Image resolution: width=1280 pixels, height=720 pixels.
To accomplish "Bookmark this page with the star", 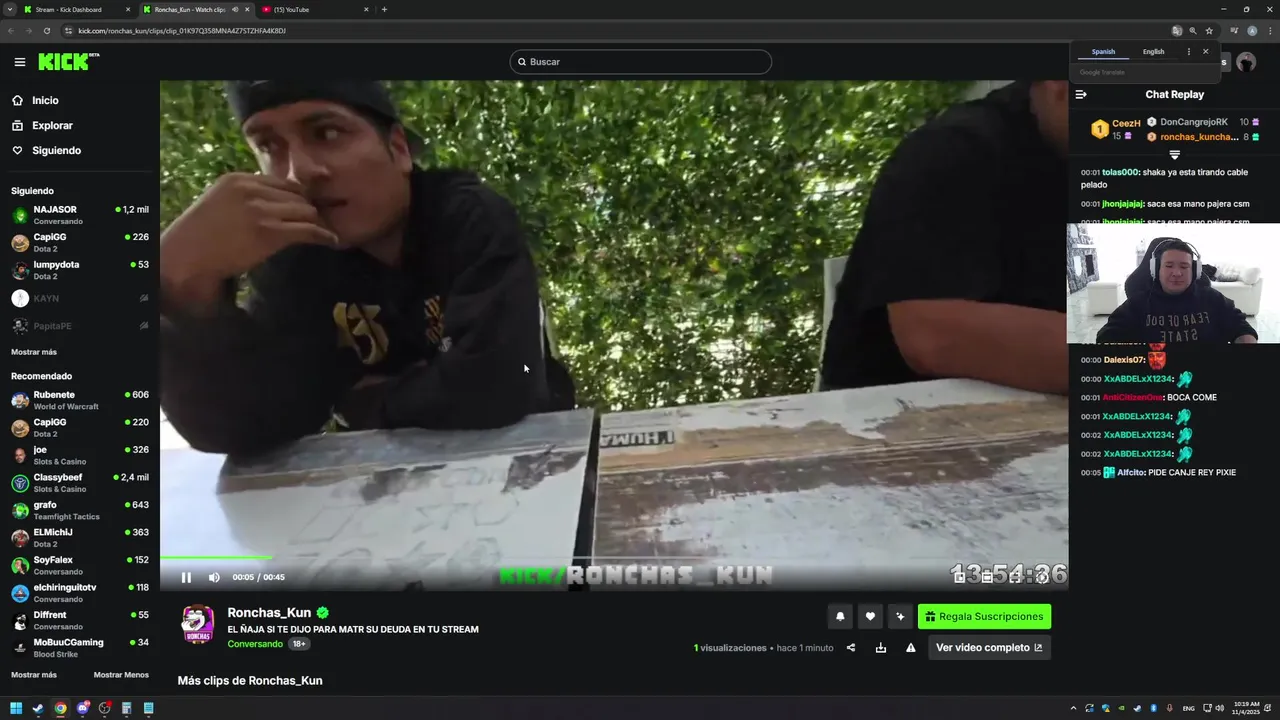I will (1209, 31).
